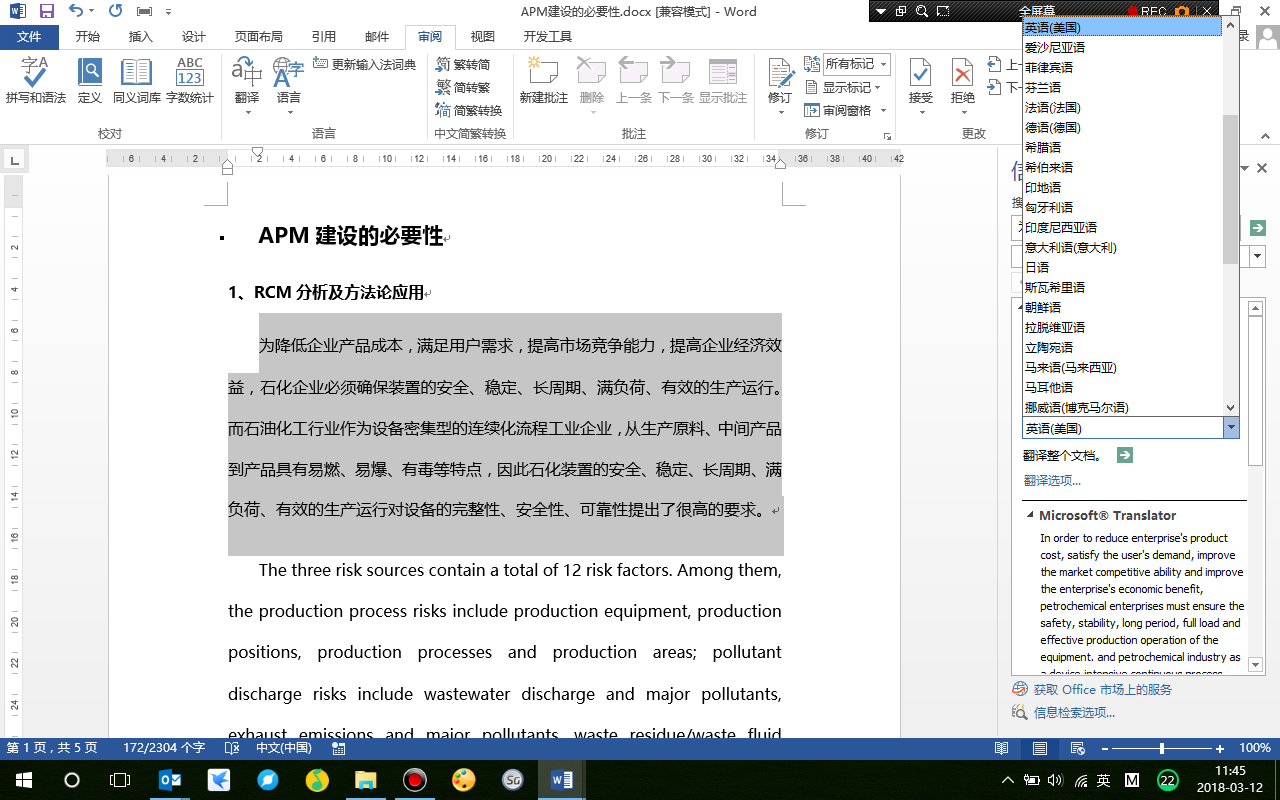1280x800 pixels.
Task: Open 修订 group dialog launcher
Action: [x=887, y=136]
